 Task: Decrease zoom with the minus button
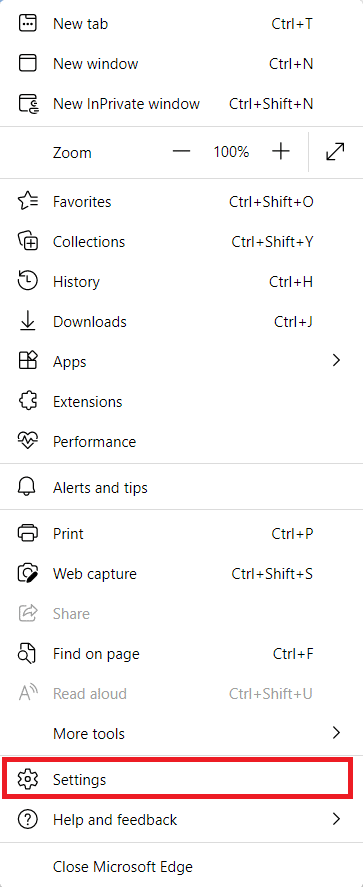[181, 152]
